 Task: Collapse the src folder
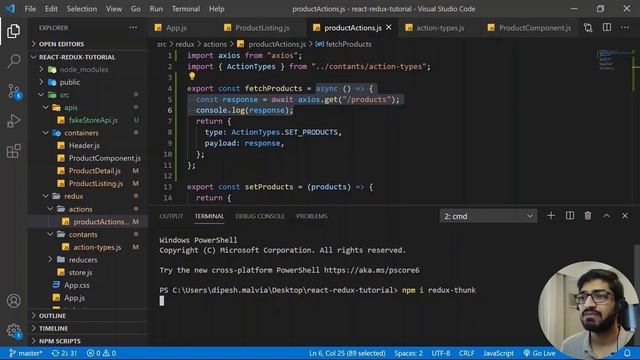[88, 95]
